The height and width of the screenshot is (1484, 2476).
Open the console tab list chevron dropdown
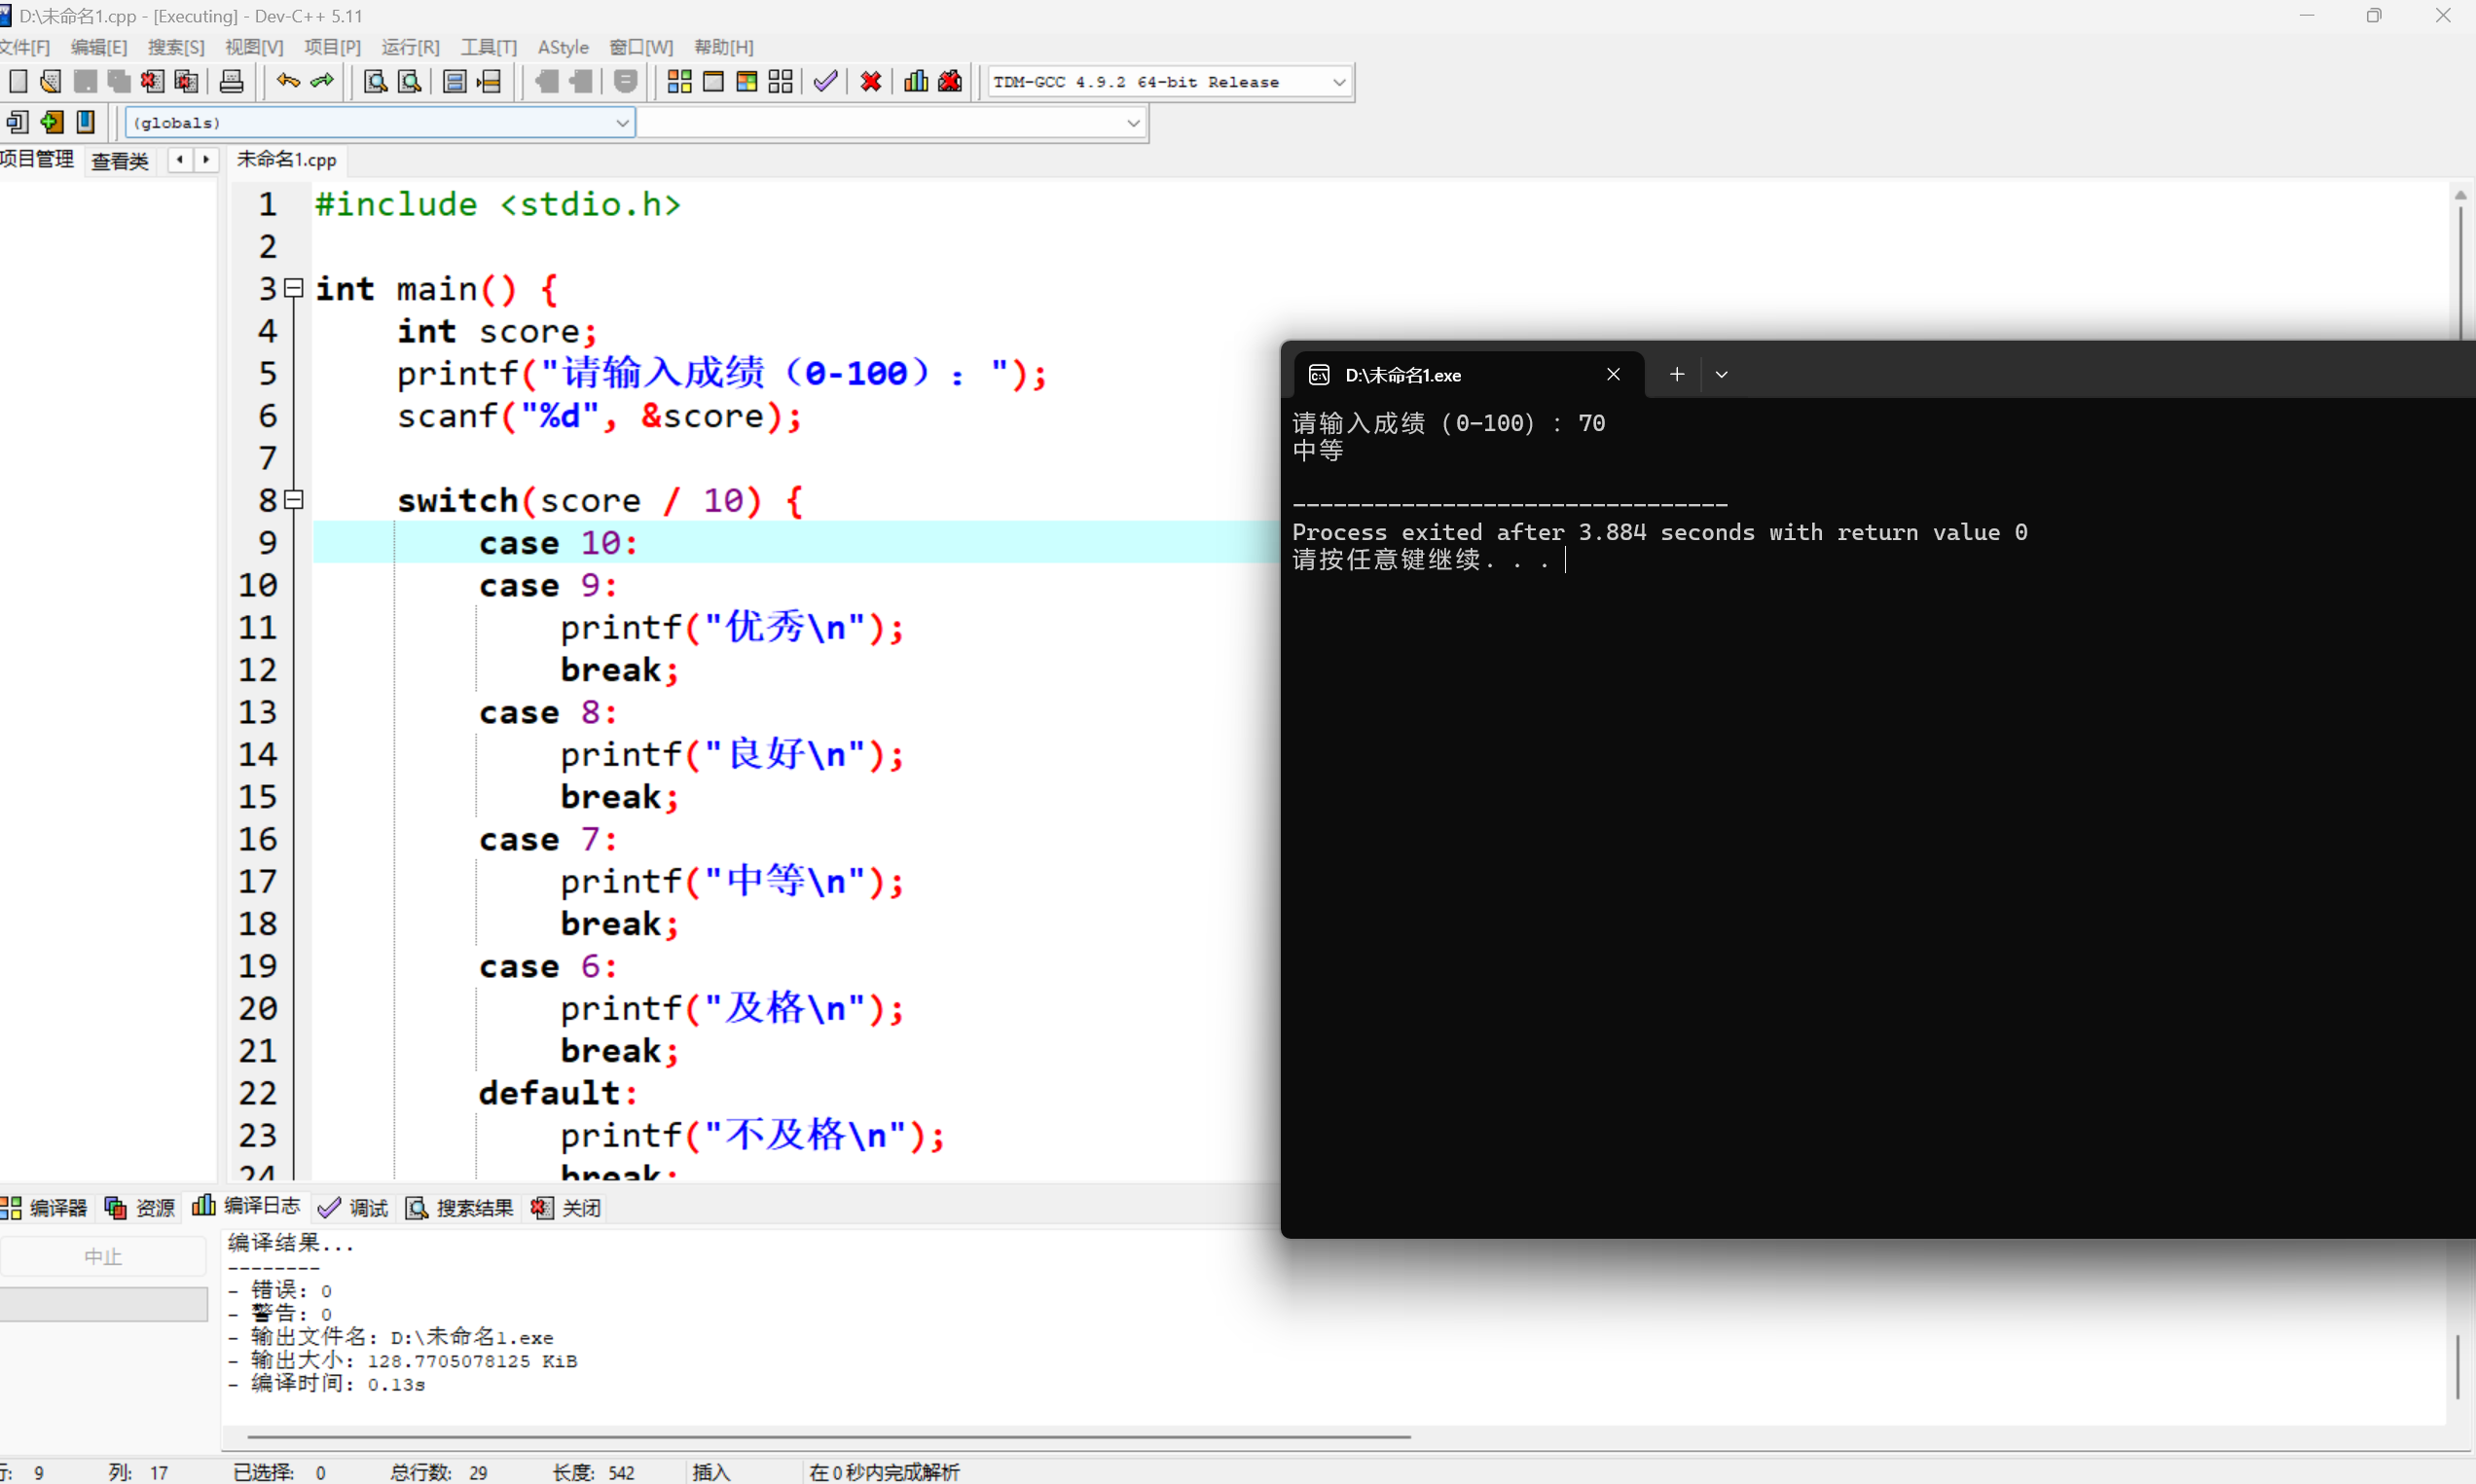tap(1721, 375)
